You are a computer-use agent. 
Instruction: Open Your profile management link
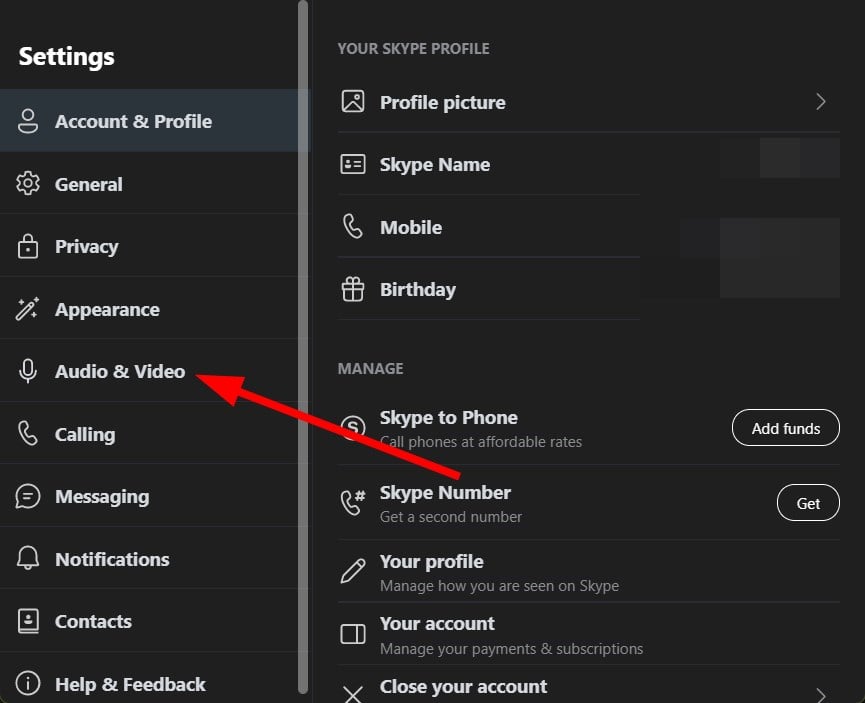click(589, 572)
